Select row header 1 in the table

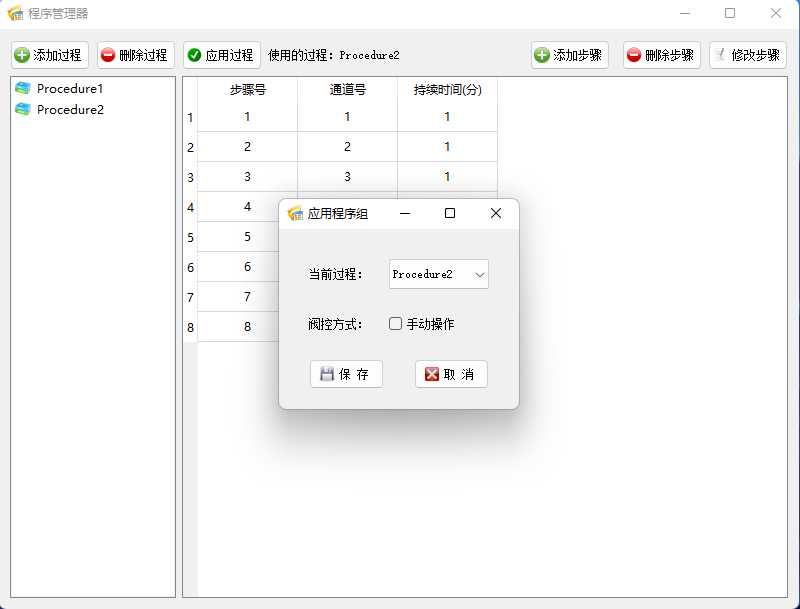pos(190,117)
